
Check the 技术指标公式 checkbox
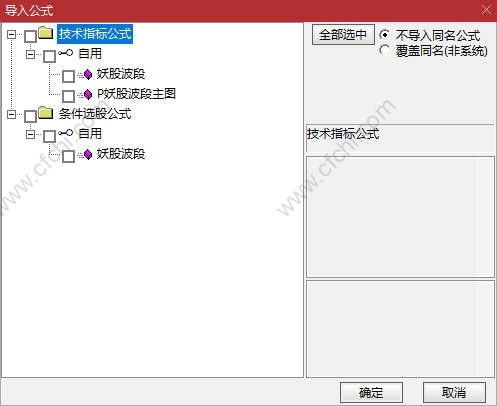point(31,36)
